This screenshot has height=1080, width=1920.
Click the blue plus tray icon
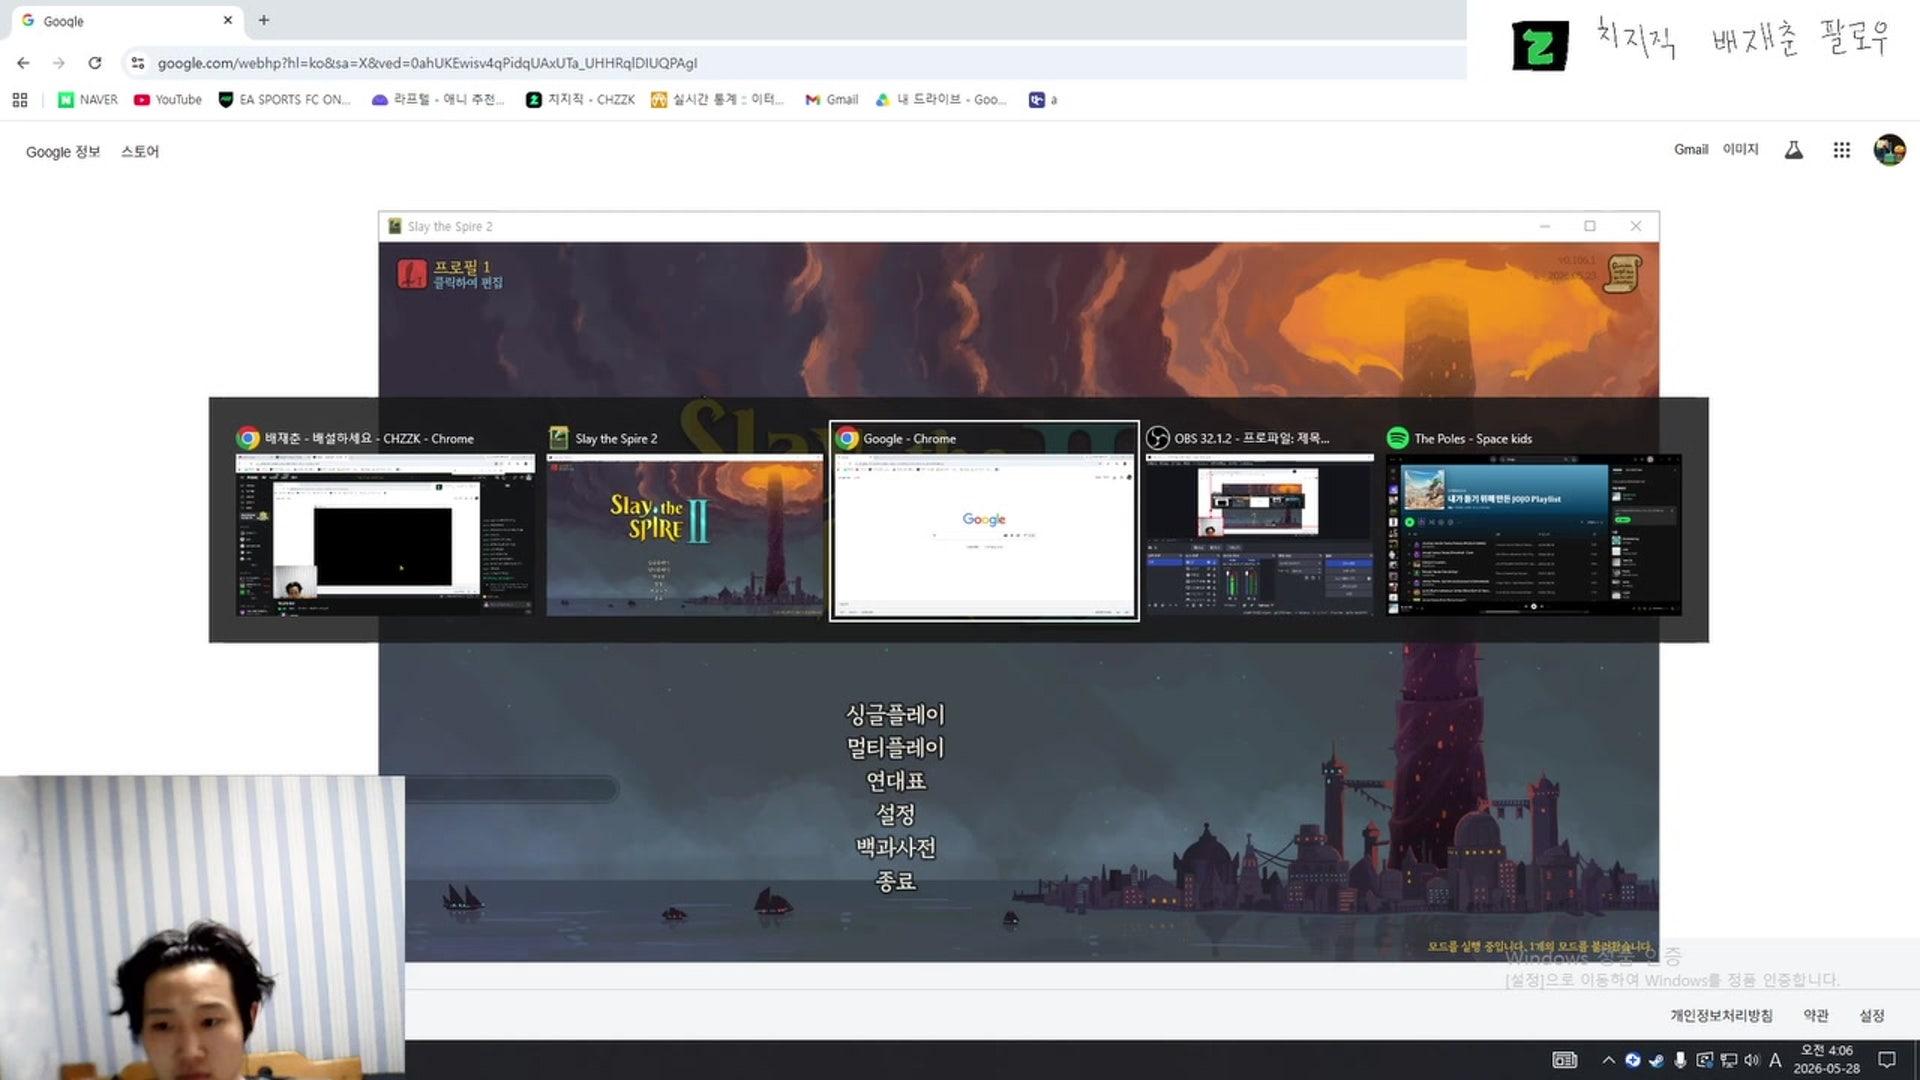coord(1633,1060)
